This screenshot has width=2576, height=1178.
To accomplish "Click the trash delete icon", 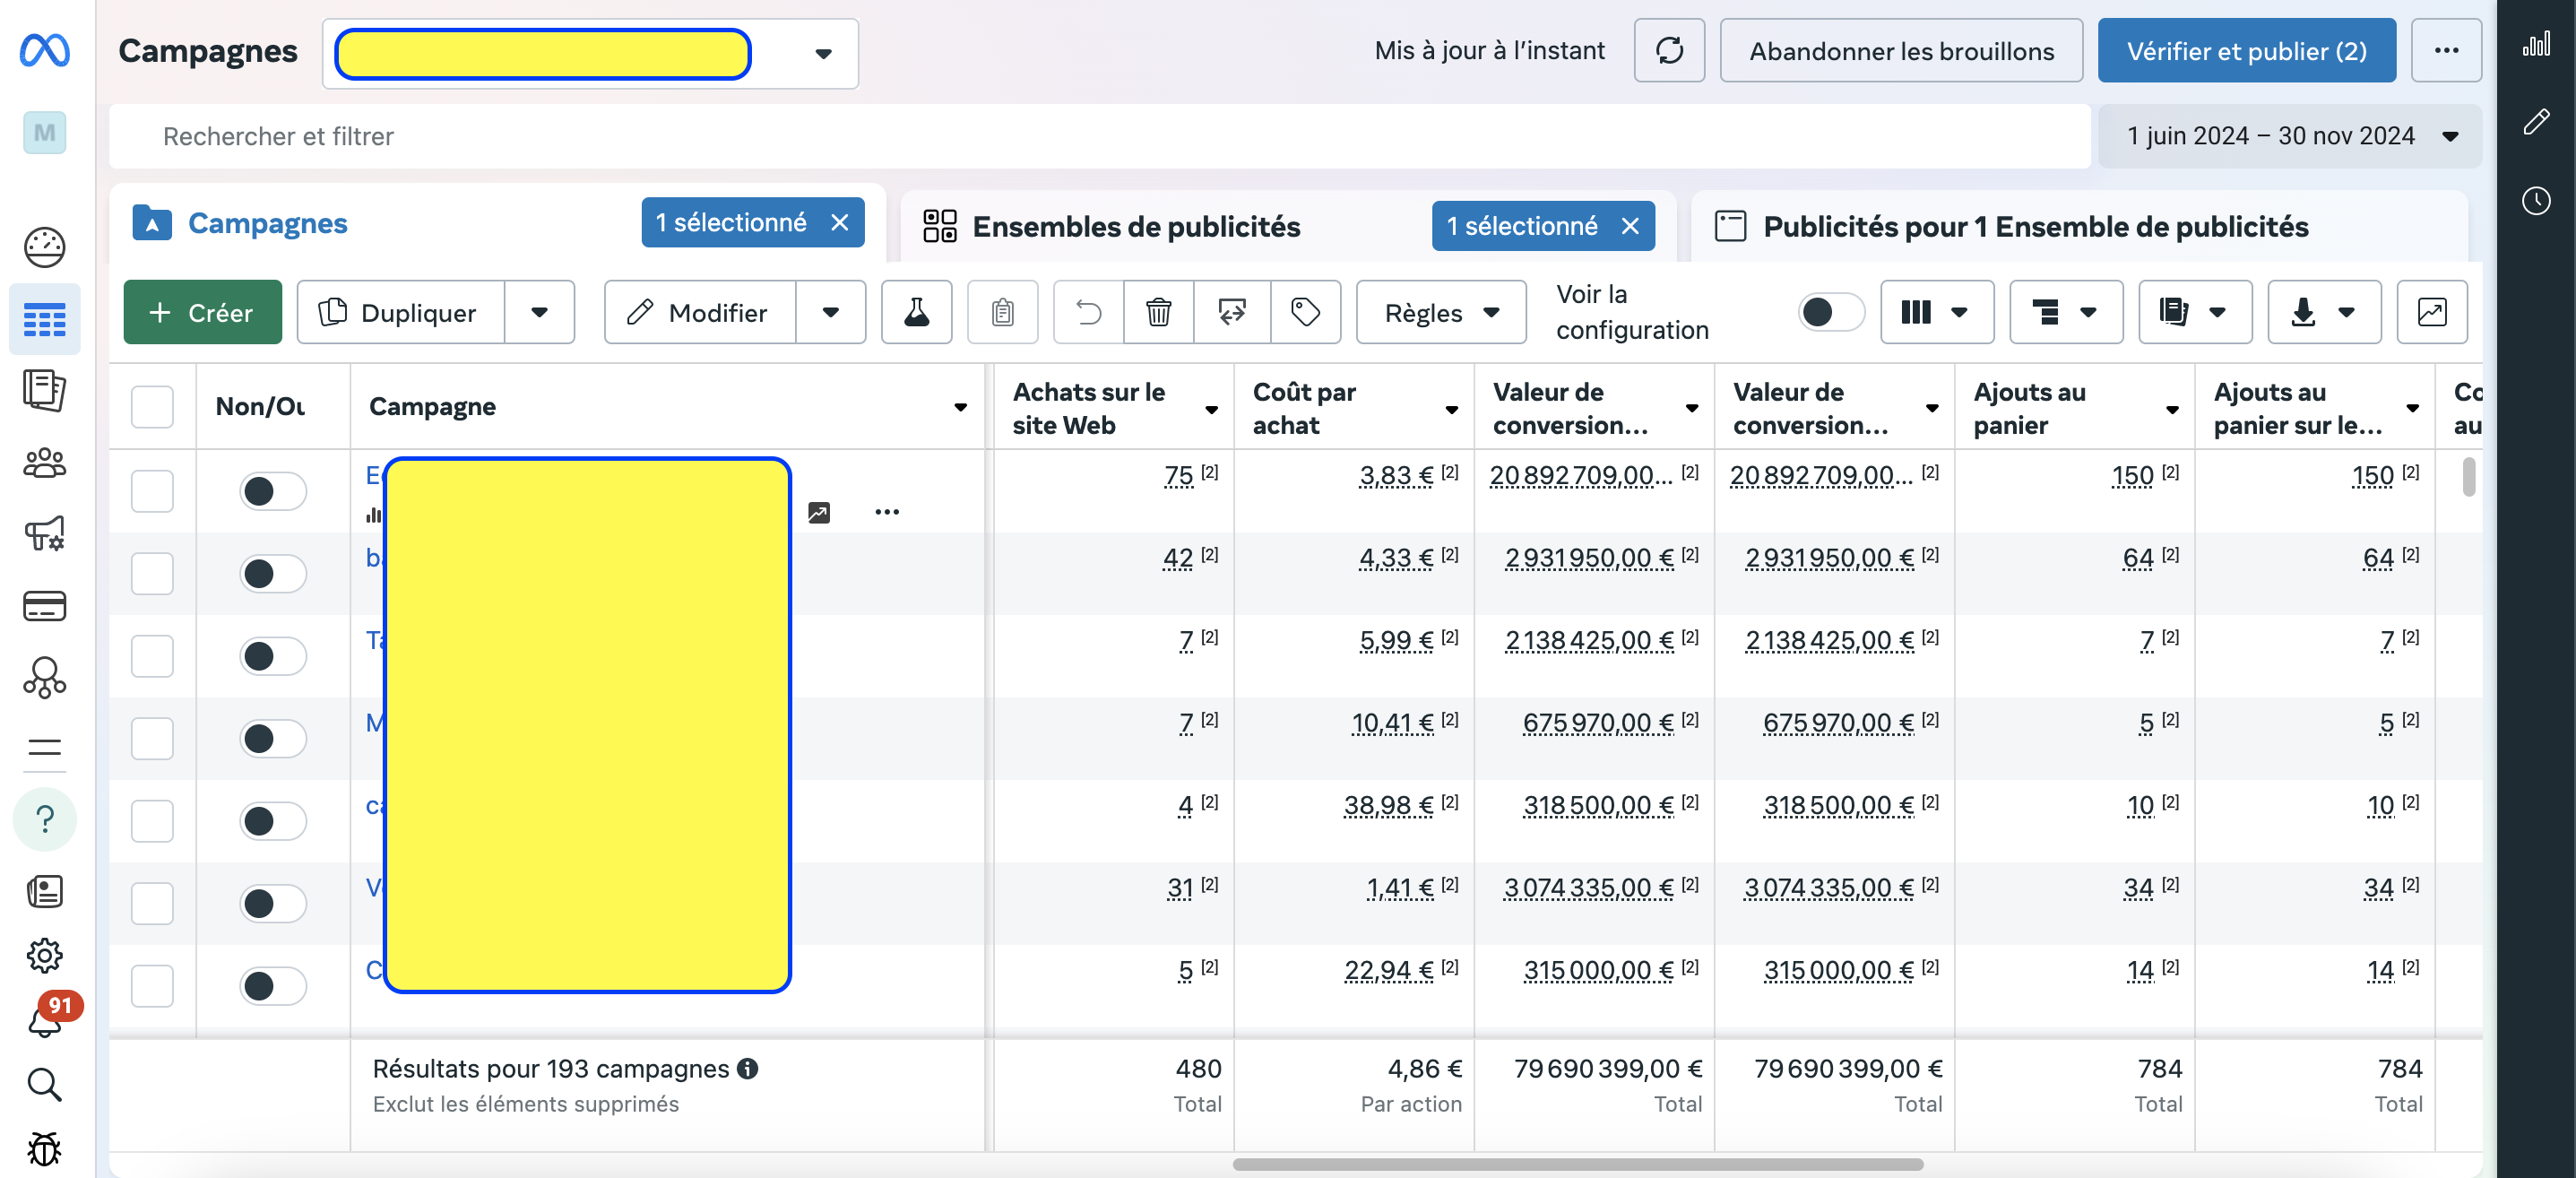I will pyautogui.click(x=1158, y=313).
